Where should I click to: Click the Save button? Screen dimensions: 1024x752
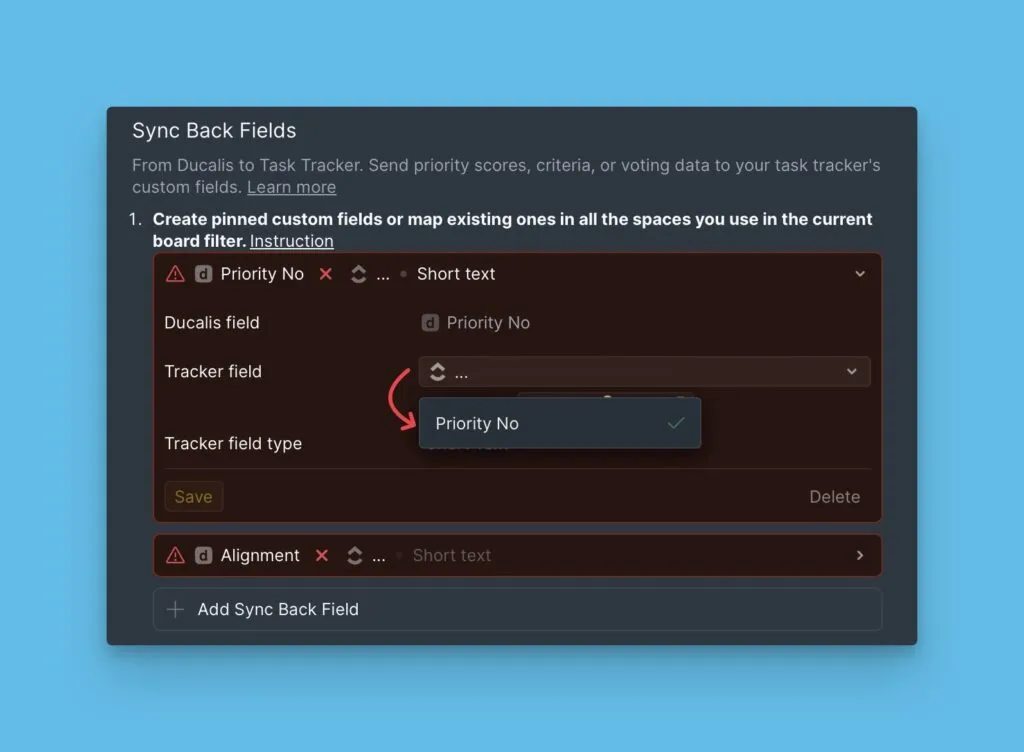pyautogui.click(x=193, y=496)
